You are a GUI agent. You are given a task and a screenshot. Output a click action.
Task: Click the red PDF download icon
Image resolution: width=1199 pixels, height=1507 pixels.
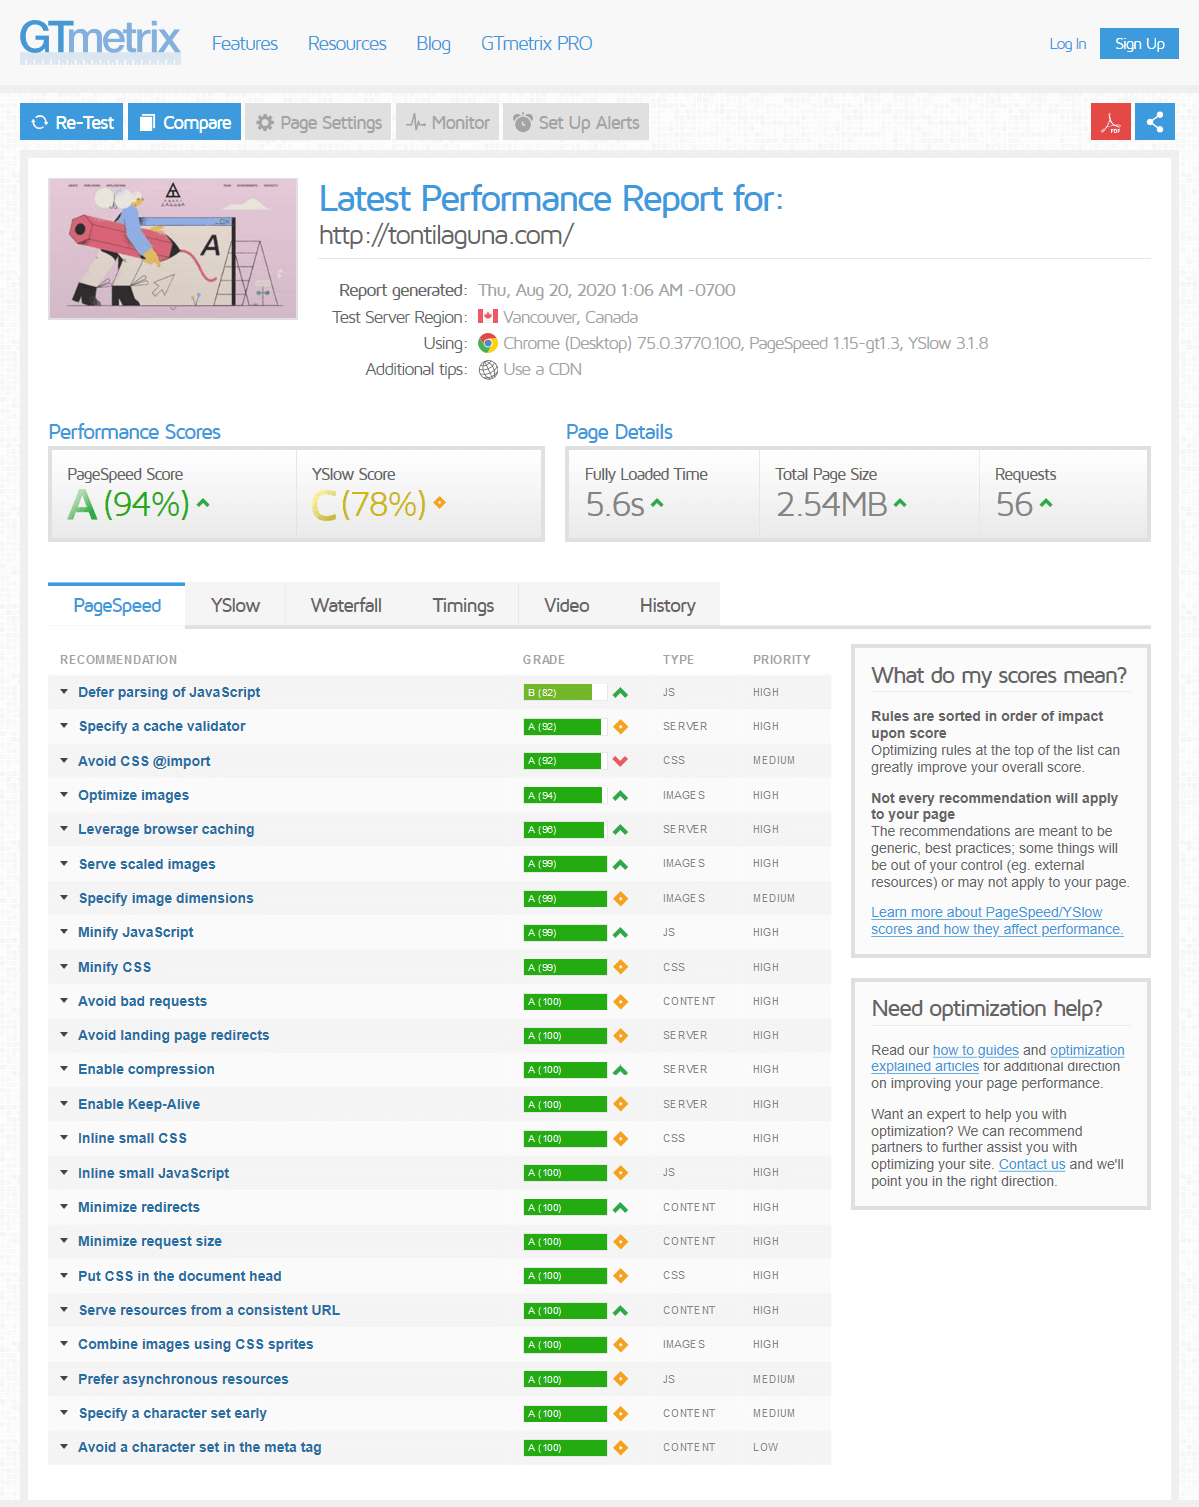[1110, 122]
